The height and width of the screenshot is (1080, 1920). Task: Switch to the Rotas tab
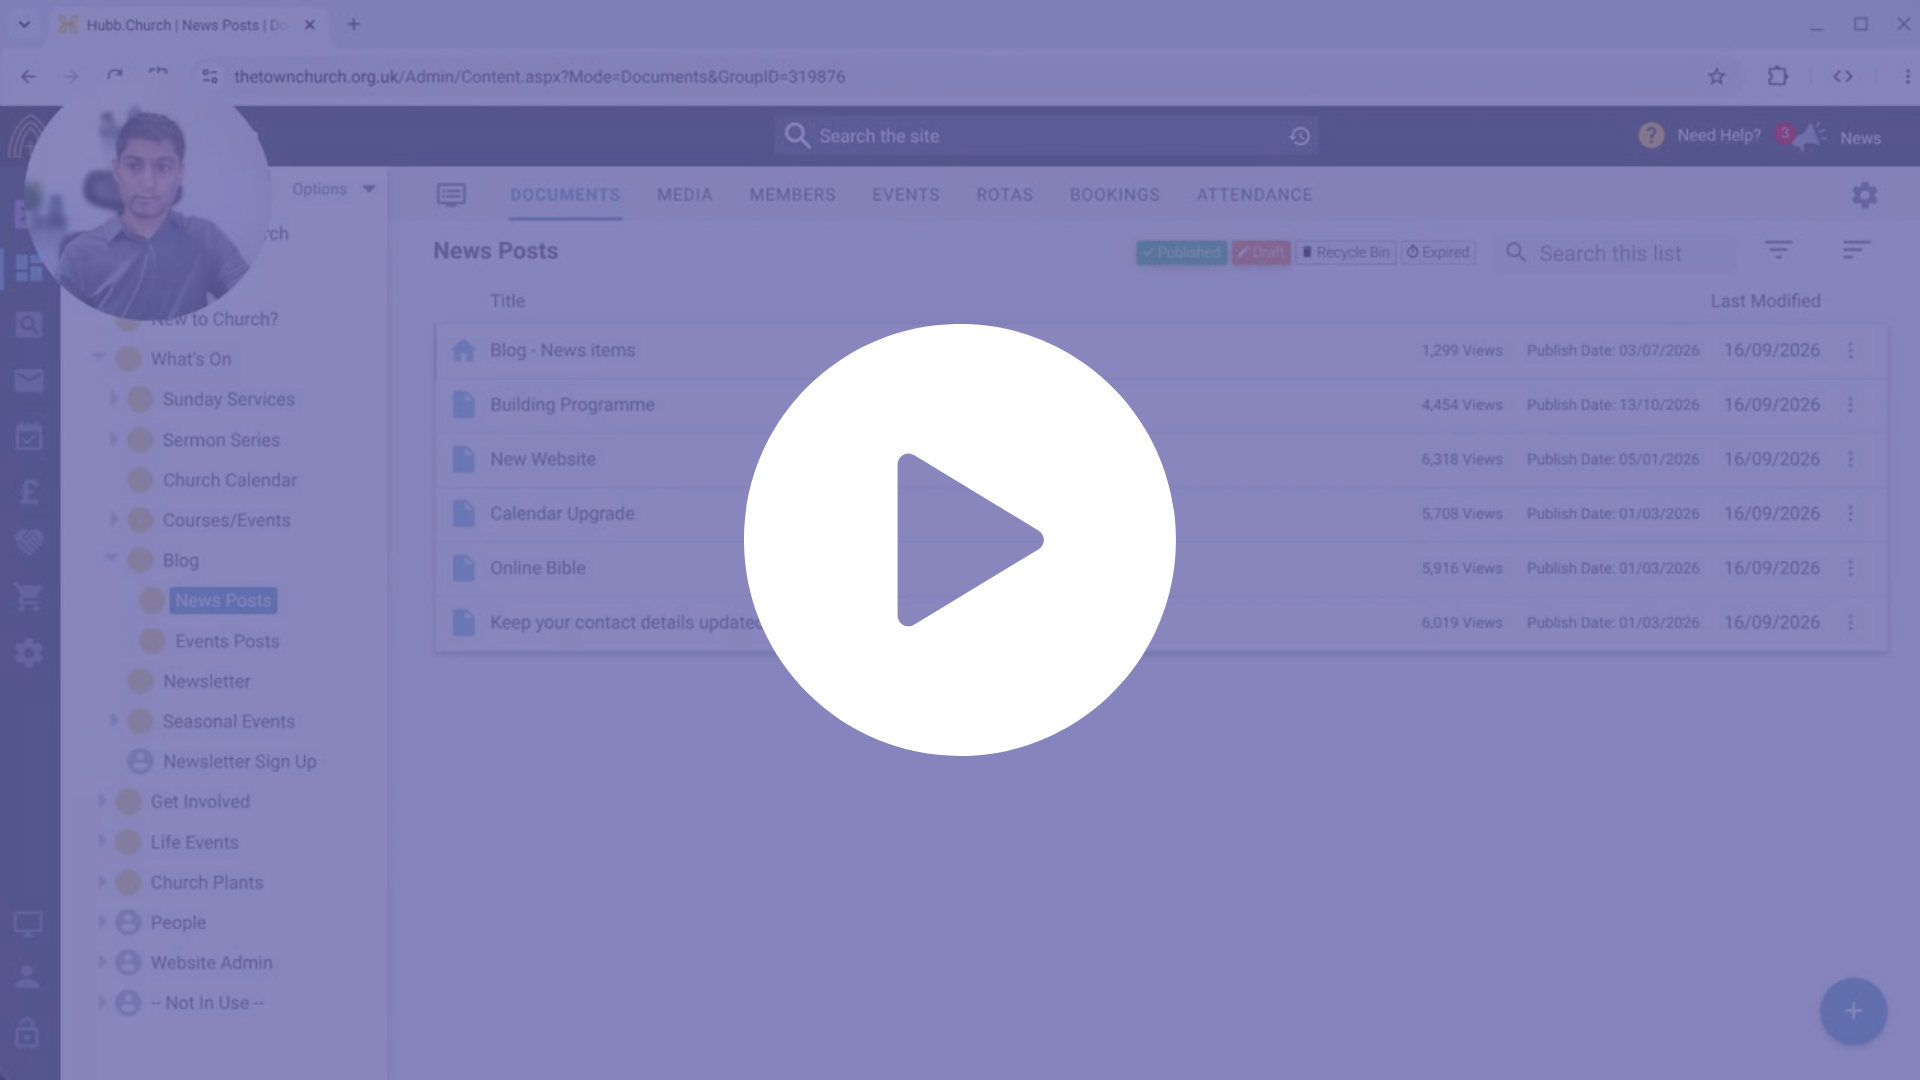tap(1005, 195)
